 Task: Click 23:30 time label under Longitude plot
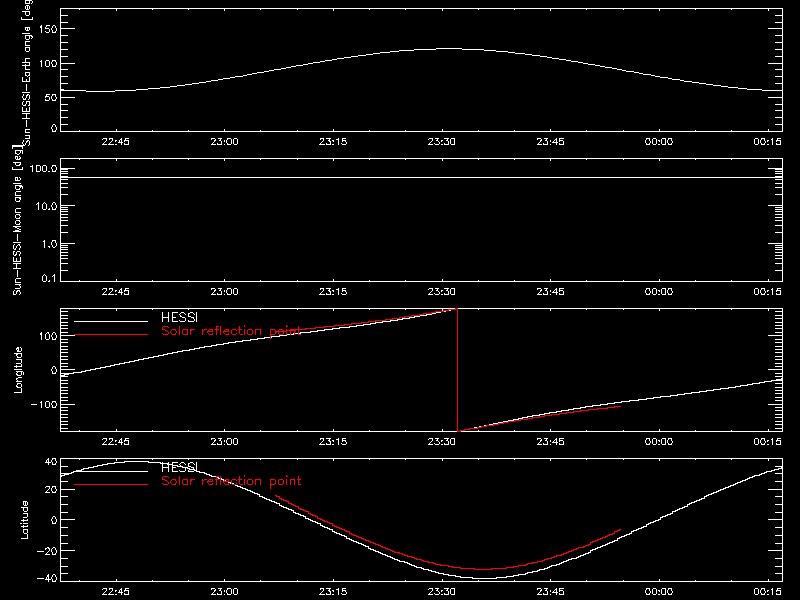point(442,441)
